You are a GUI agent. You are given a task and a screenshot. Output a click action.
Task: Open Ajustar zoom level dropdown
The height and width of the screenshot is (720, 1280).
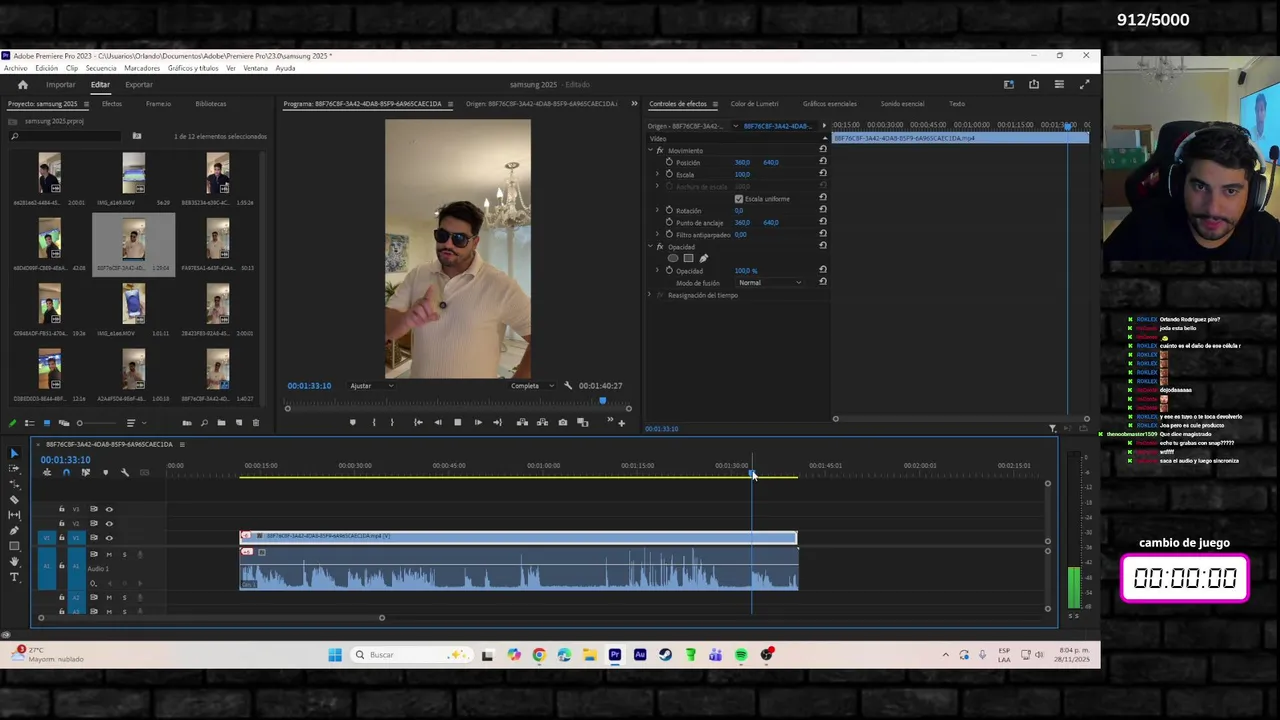point(371,386)
